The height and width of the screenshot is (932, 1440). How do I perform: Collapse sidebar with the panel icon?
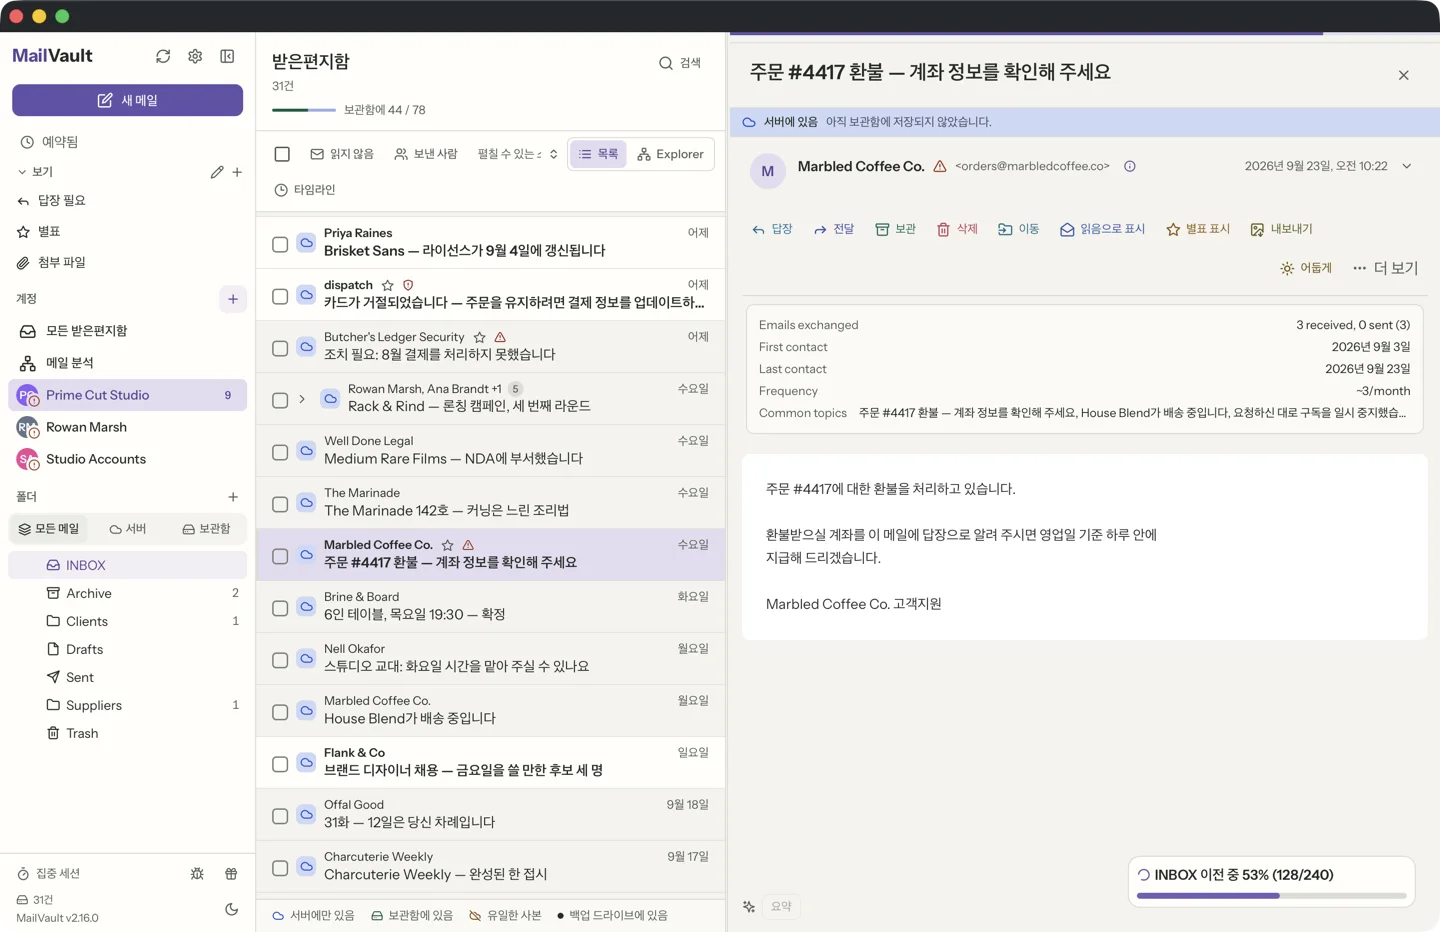click(x=227, y=56)
